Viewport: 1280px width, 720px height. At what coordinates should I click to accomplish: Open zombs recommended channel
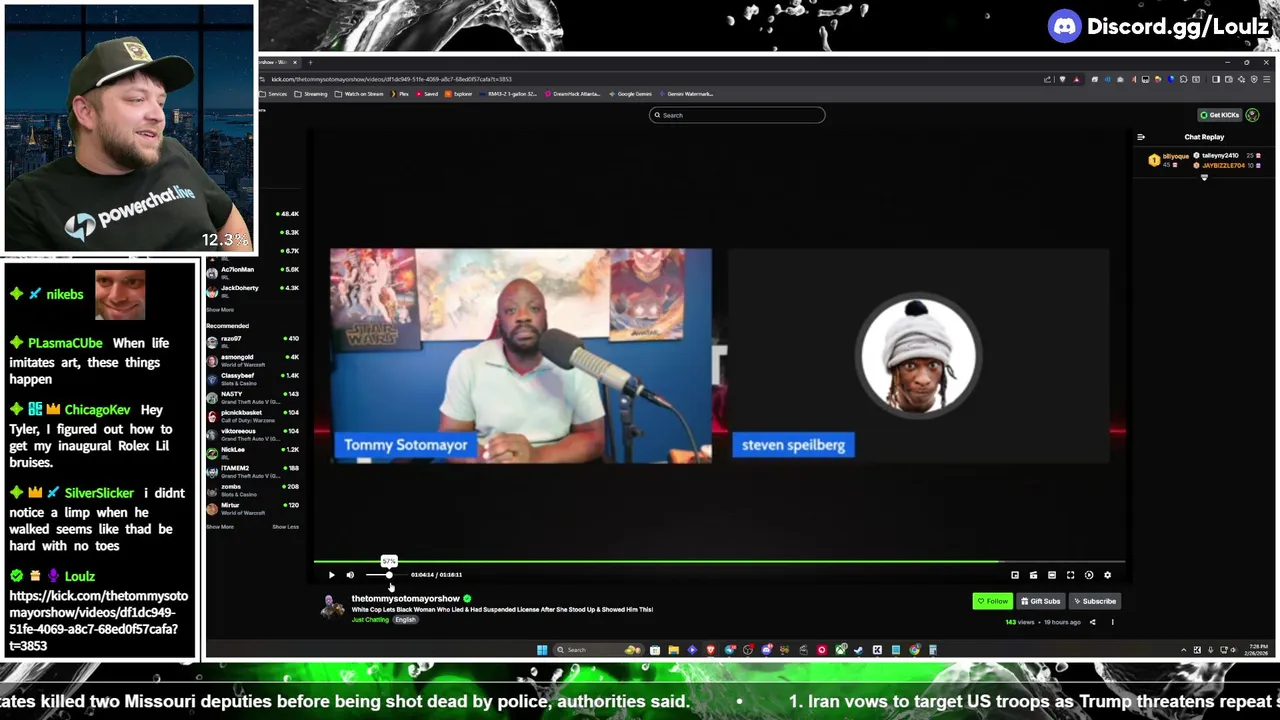tap(253, 488)
